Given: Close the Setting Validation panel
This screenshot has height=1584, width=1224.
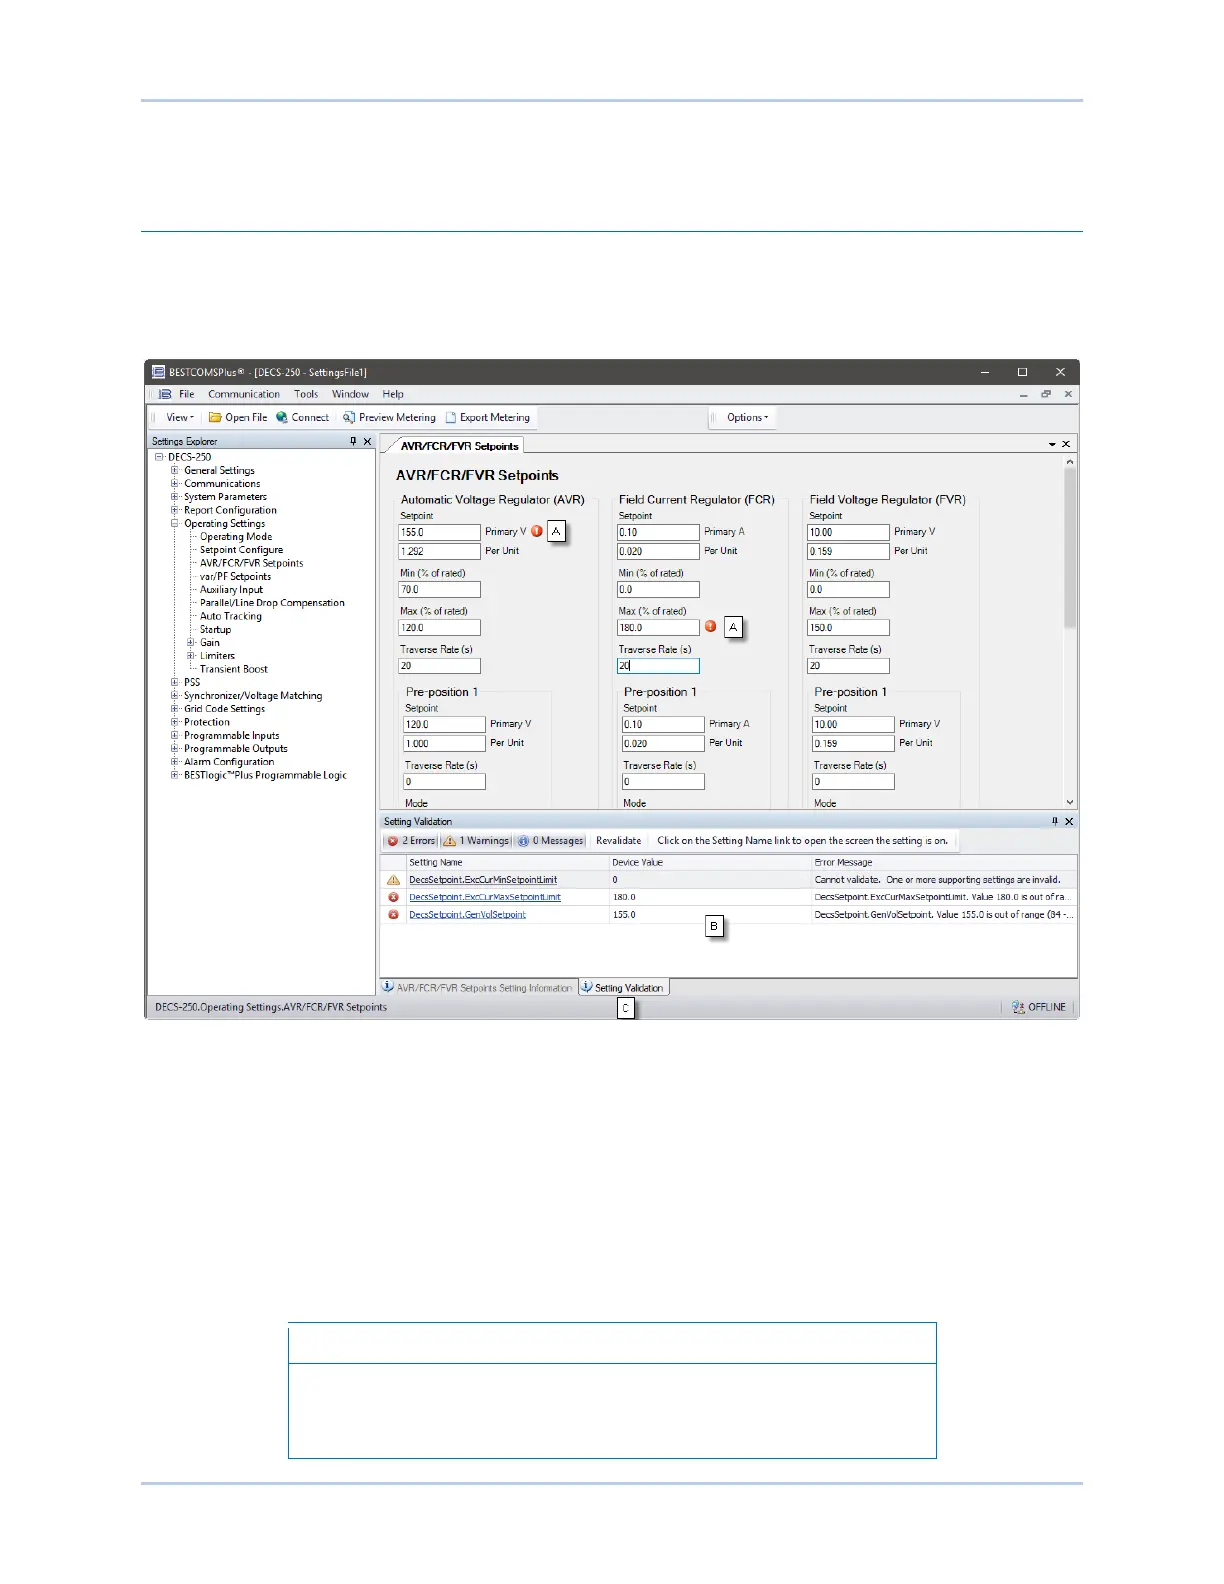Looking at the screenshot, I should point(1069,821).
